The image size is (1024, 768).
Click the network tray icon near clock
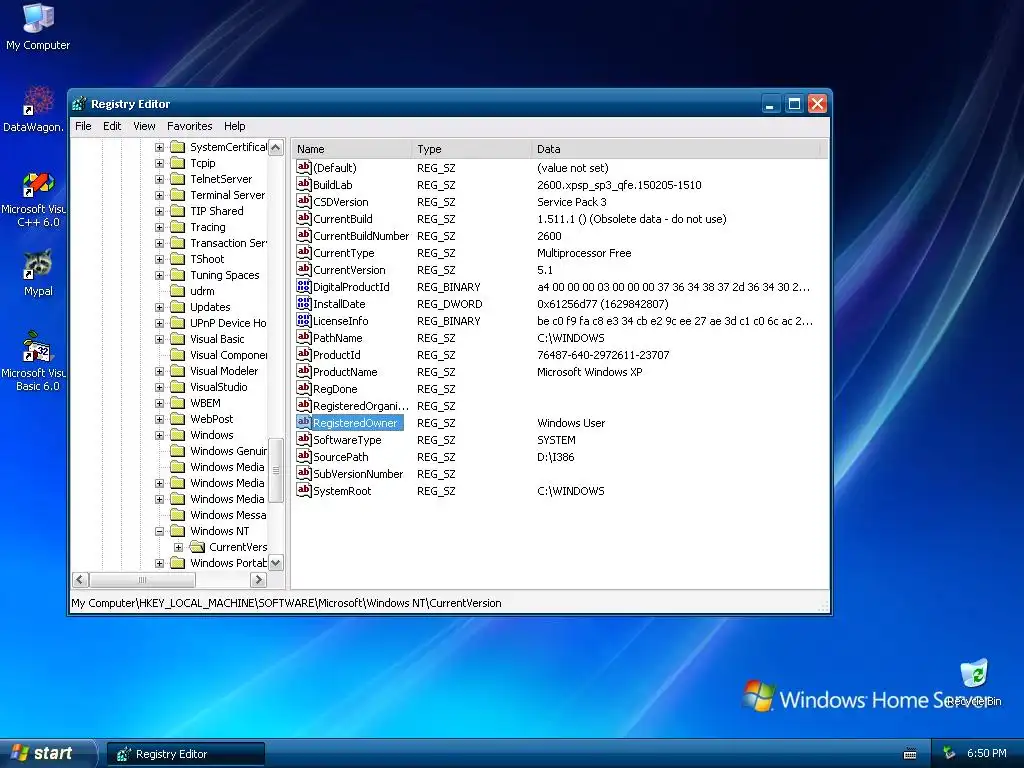[949, 753]
